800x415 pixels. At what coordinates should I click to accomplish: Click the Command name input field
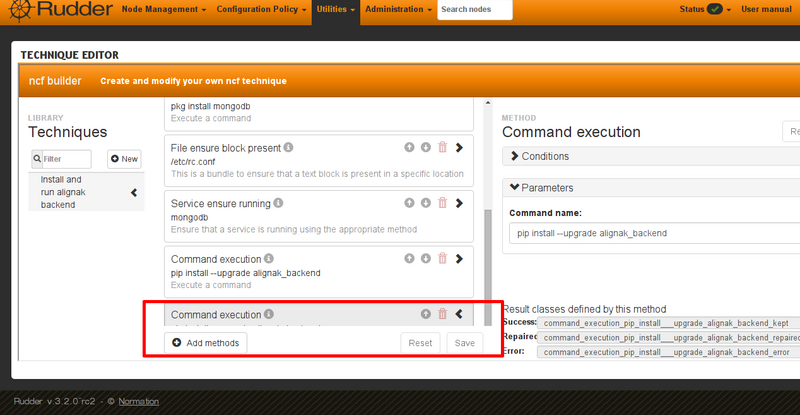pos(655,233)
